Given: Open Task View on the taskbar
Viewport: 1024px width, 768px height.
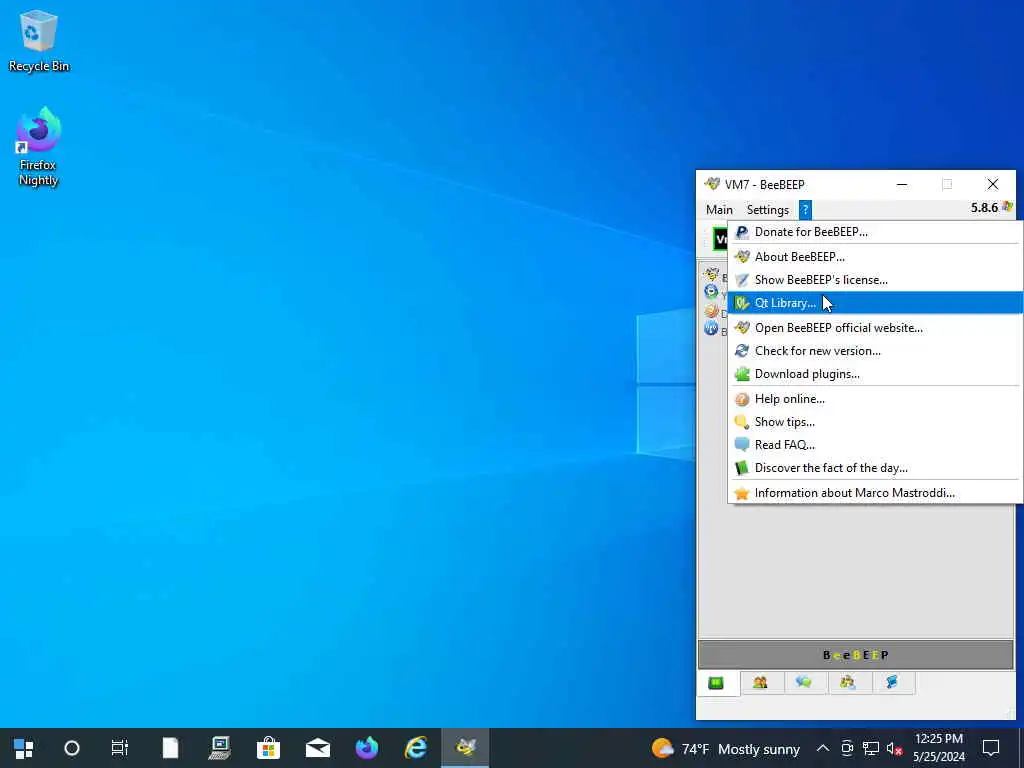Looking at the screenshot, I should coord(120,748).
